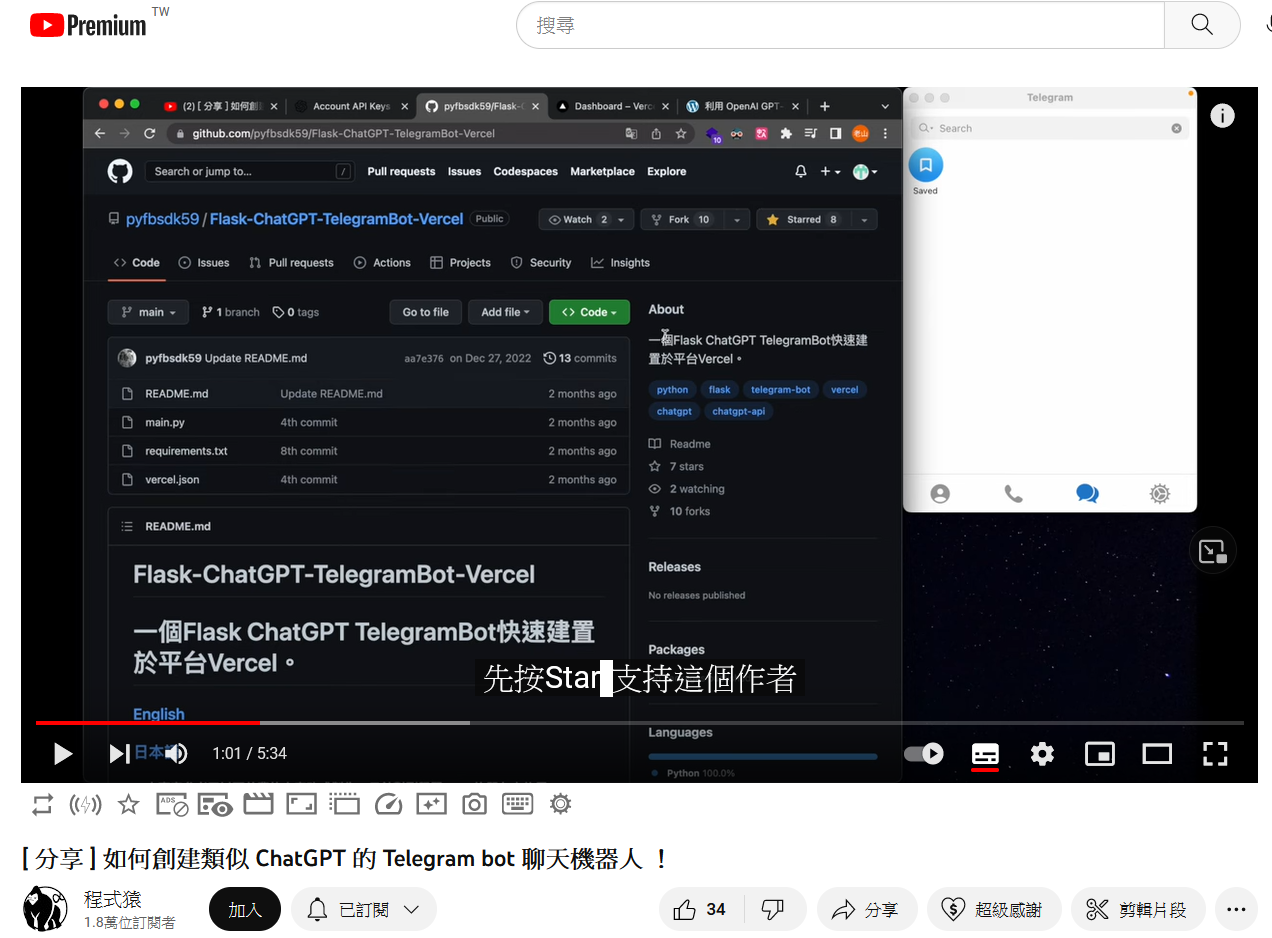Select the Security tab in GitHub repo

541,263
